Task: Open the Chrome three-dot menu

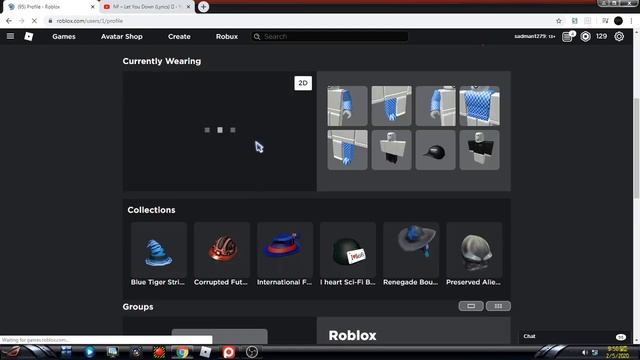Action: pos(631,21)
